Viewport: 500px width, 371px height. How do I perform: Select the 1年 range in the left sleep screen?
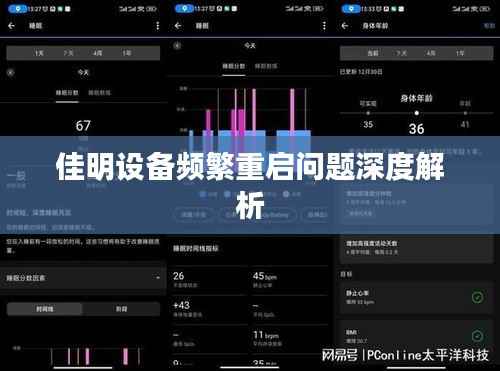pyautogui.click(x=127, y=53)
